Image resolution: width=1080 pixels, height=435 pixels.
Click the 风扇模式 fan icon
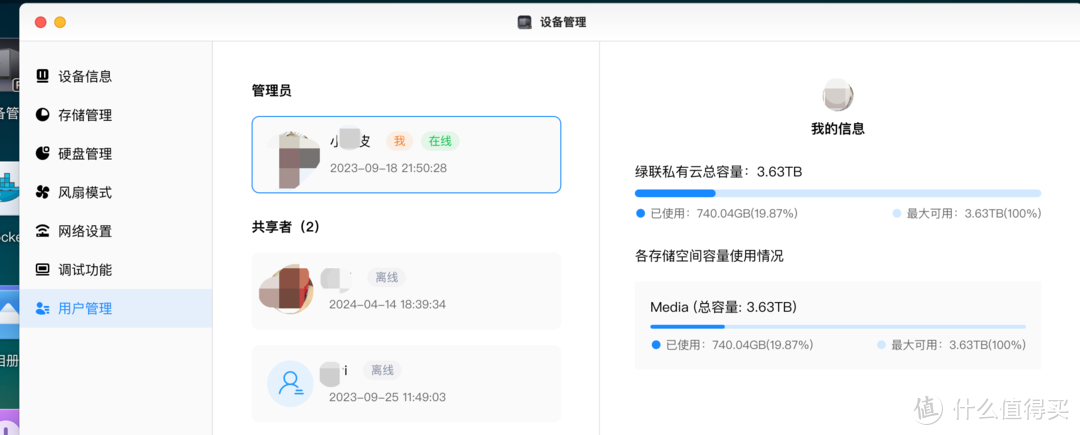tap(43, 192)
